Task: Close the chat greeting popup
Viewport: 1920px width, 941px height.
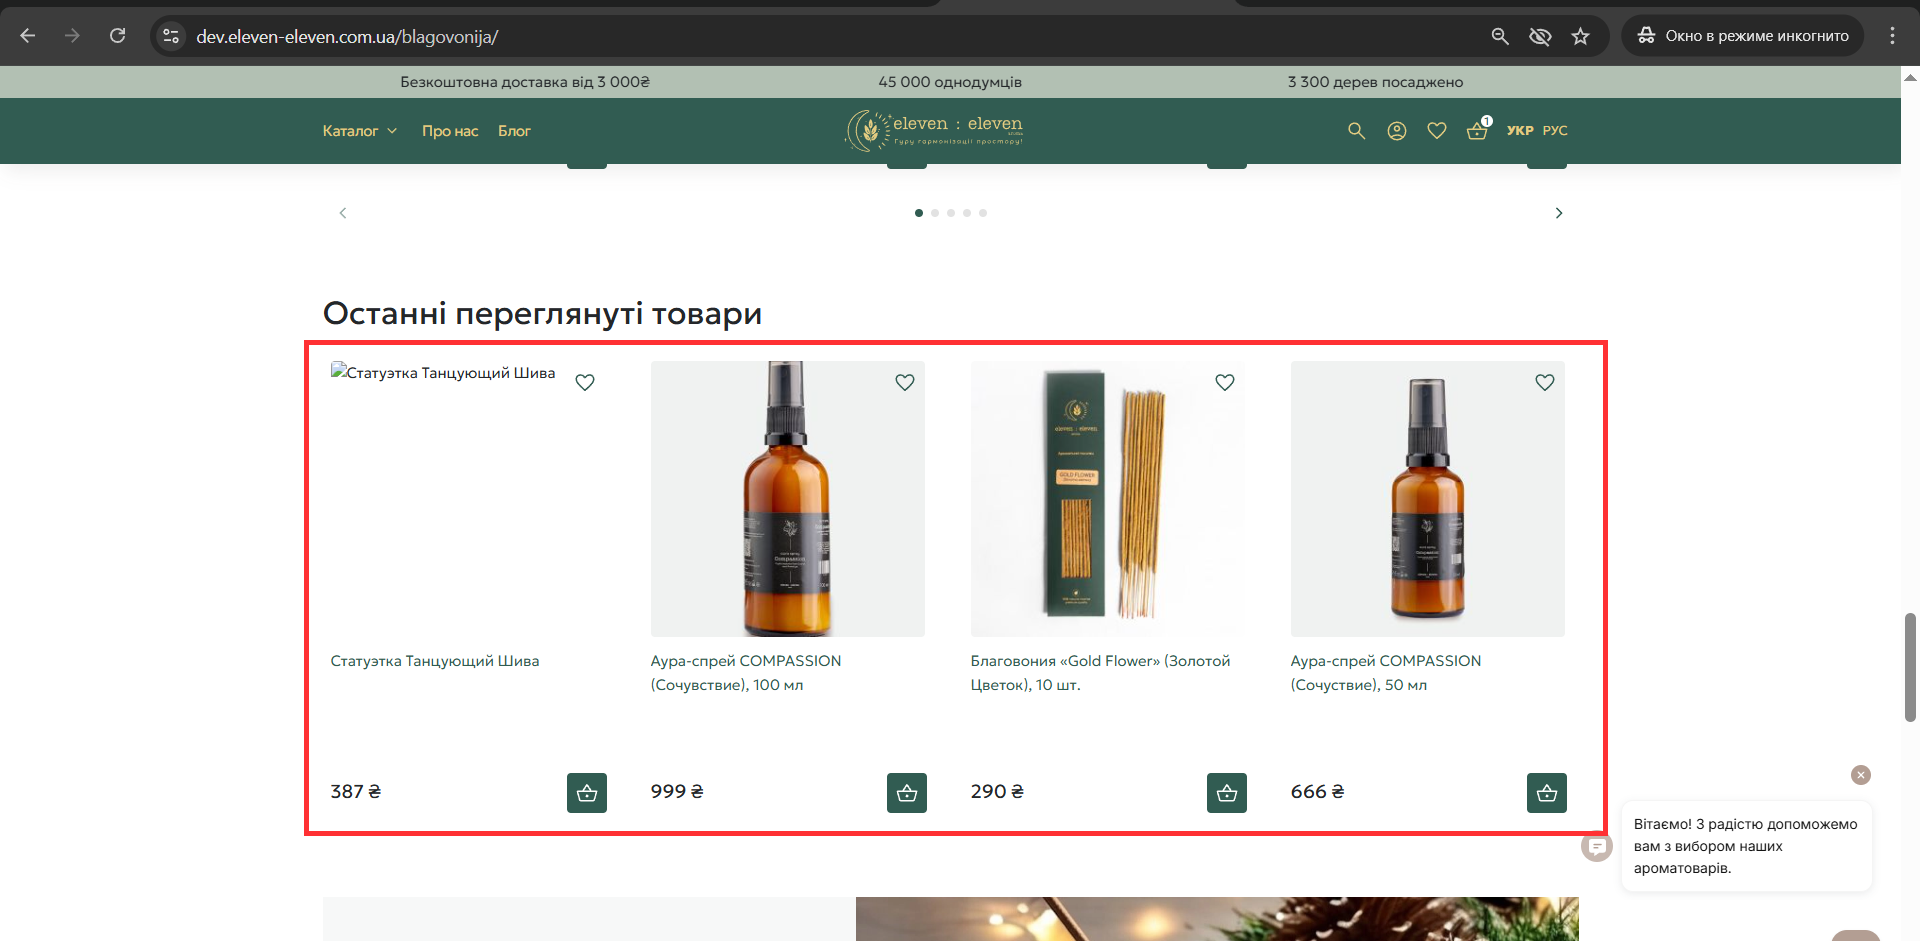Action: tap(1861, 775)
